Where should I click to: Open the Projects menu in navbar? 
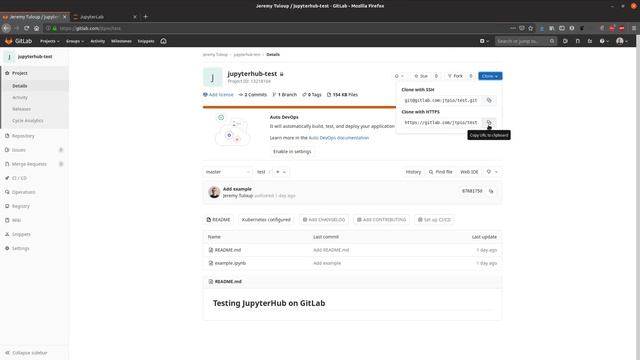49,41
